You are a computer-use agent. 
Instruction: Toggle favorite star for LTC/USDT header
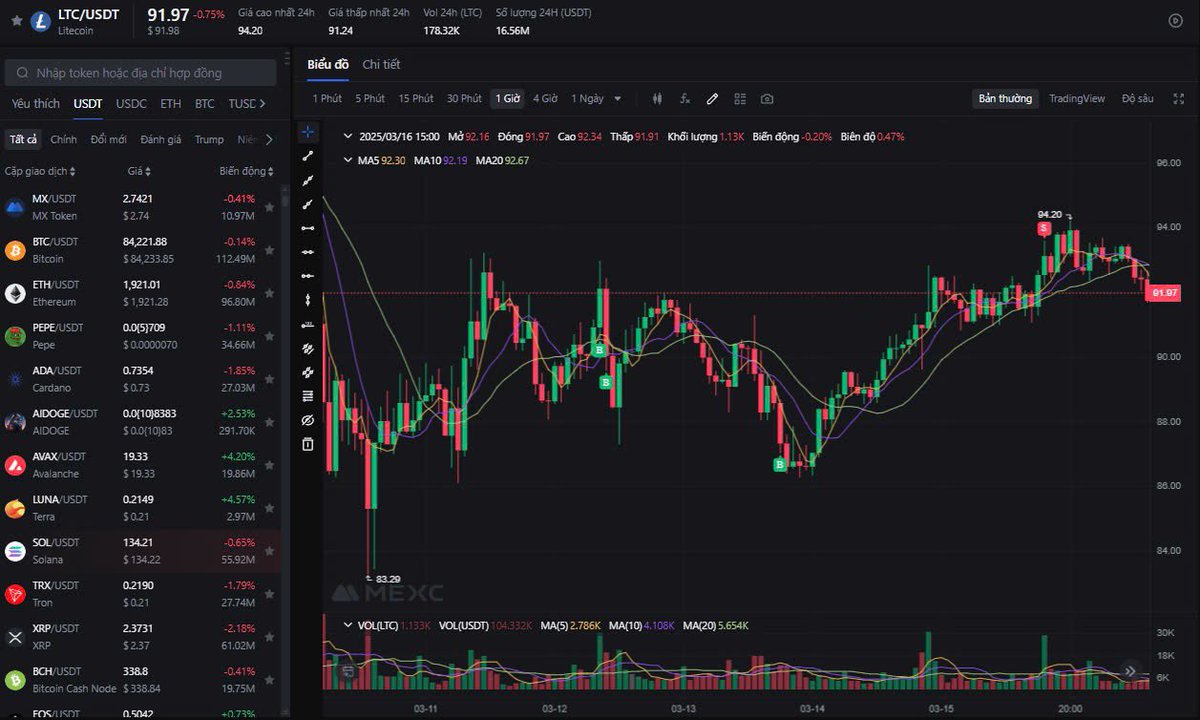point(16,20)
